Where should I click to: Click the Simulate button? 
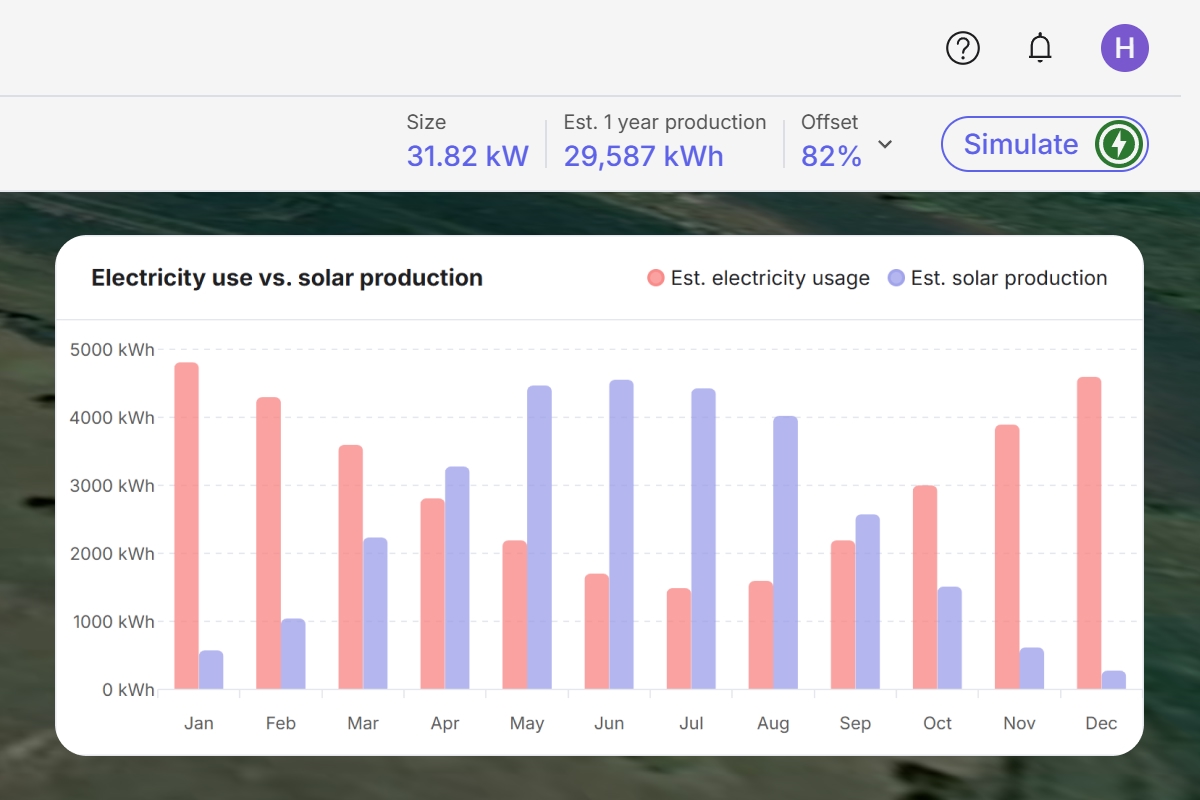(1045, 144)
